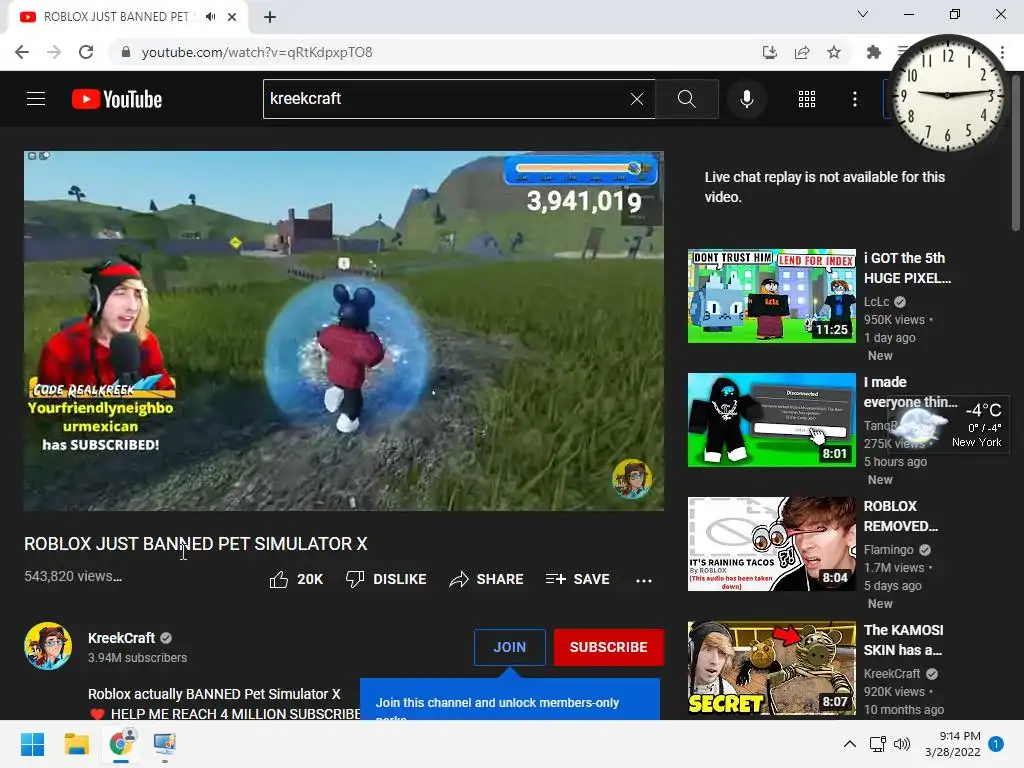This screenshot has width=1024, height=768.
Task: Click the page vertical scrollbar
Action: click(1016, 152)
